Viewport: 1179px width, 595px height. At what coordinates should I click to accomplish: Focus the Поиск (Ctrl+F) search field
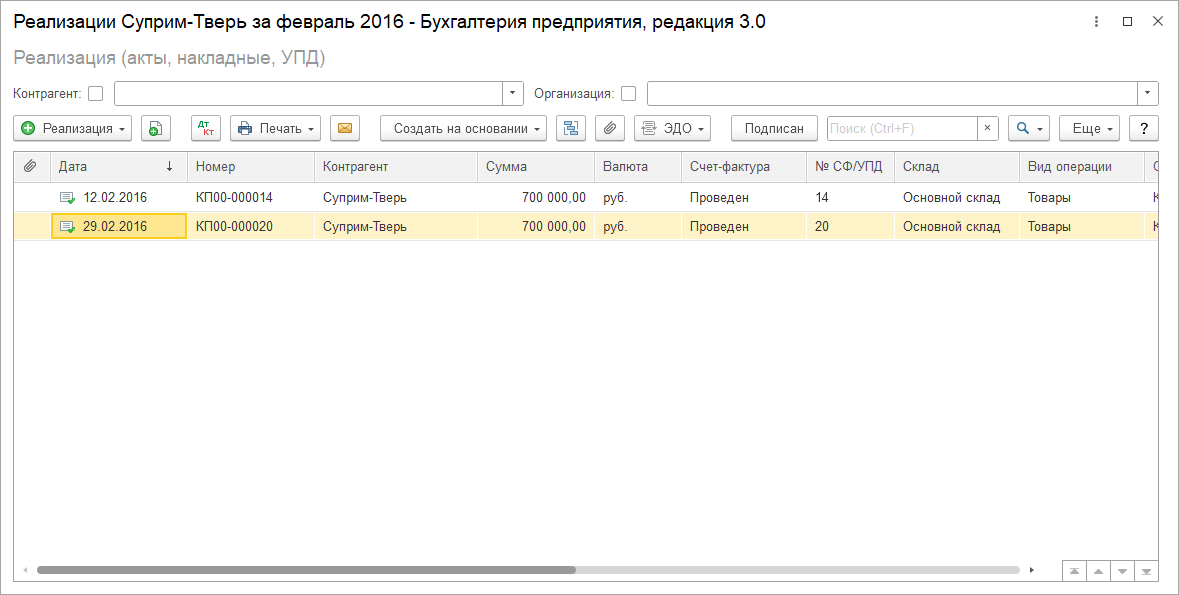click(902, 129)
